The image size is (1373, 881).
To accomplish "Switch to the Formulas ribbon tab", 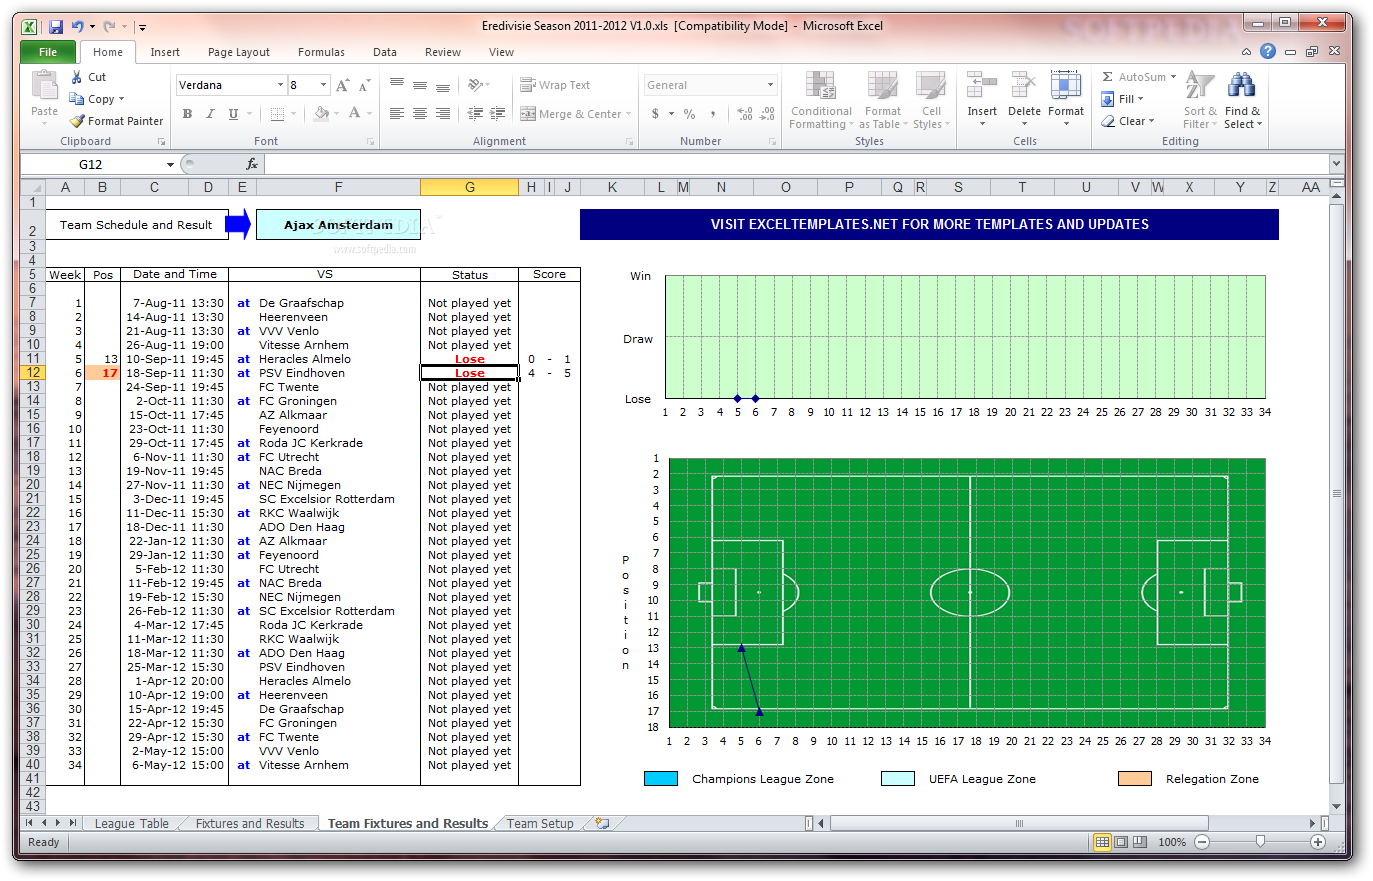I will (x=321, y=52).
